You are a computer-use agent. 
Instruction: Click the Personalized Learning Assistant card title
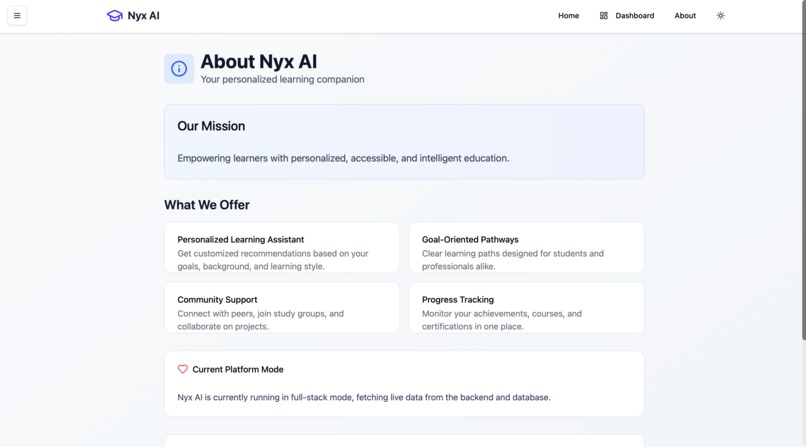(241, 240)
